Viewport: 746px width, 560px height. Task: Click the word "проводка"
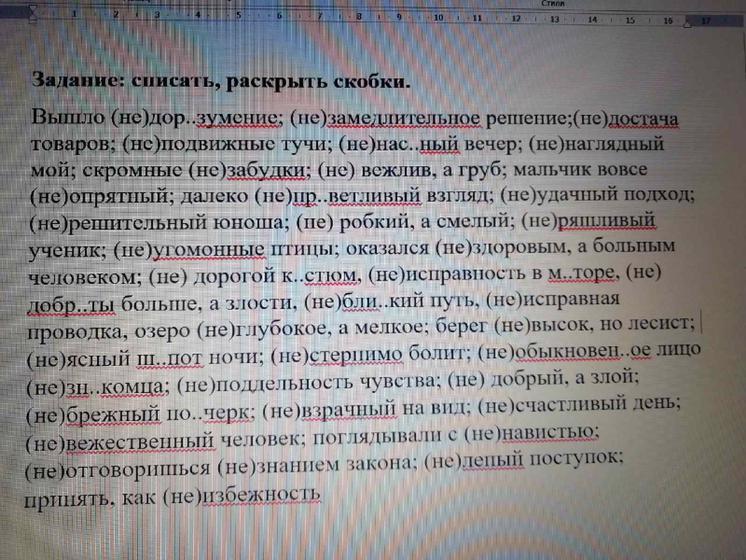point(77,332)
